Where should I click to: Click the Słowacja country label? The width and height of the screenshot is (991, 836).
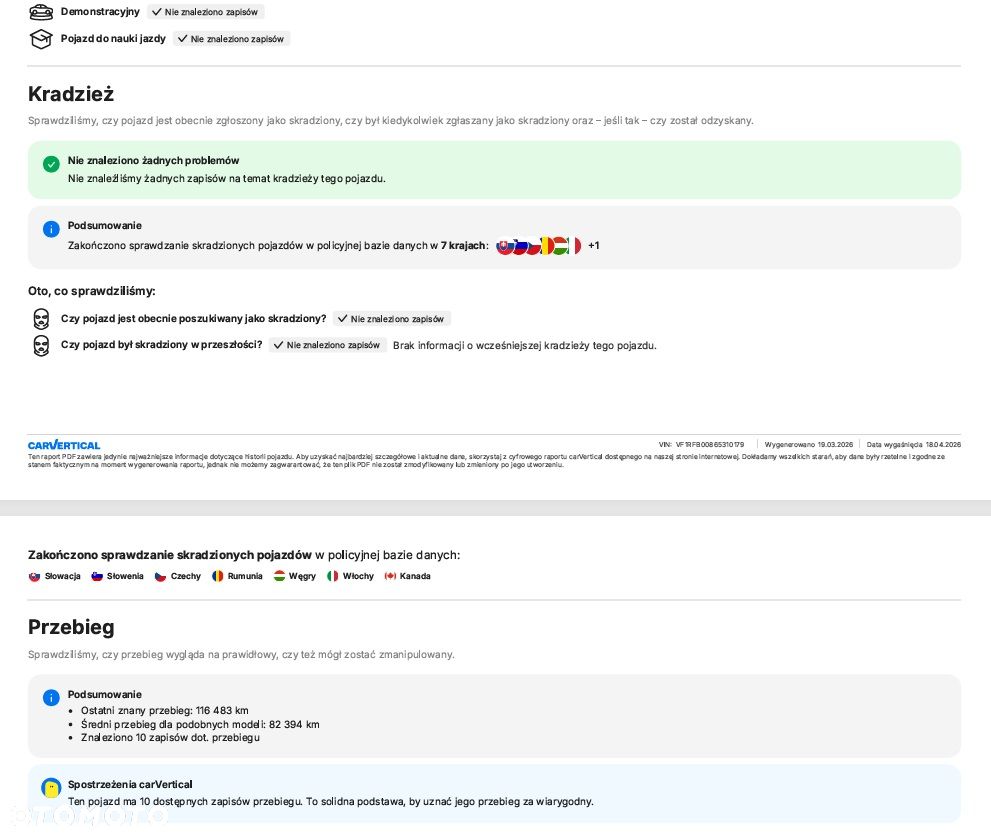pyautogui.click(x=63, y=576)
